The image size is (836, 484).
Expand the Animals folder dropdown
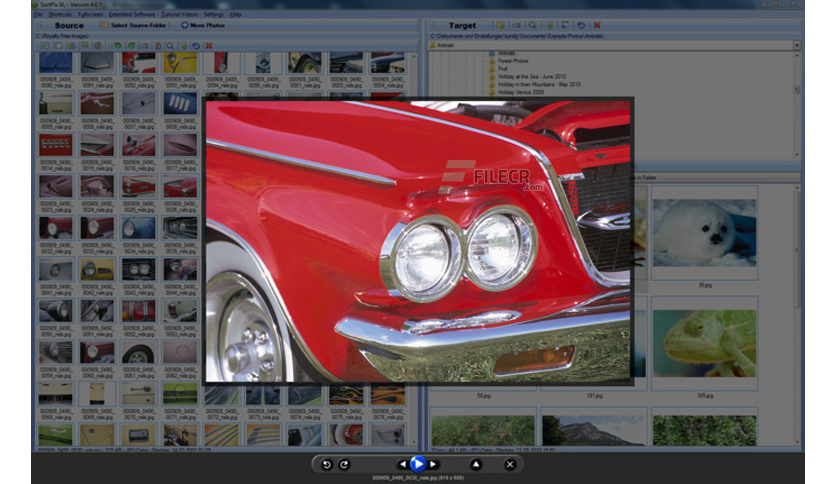(797, 45)
